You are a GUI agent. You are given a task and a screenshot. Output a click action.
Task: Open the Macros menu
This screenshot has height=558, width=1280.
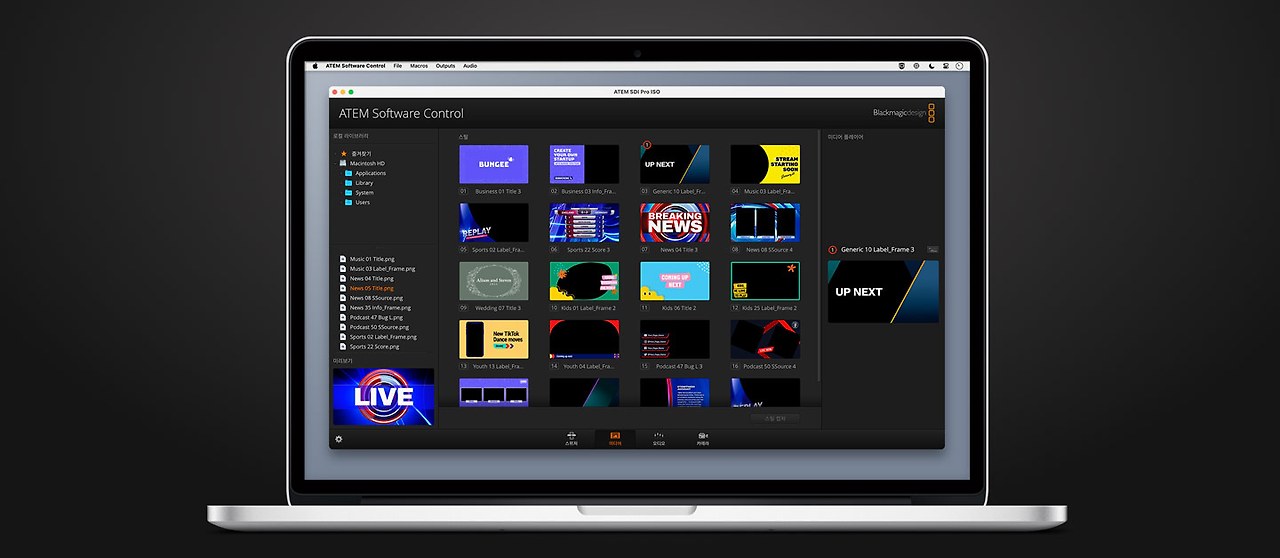pos(419,66)
